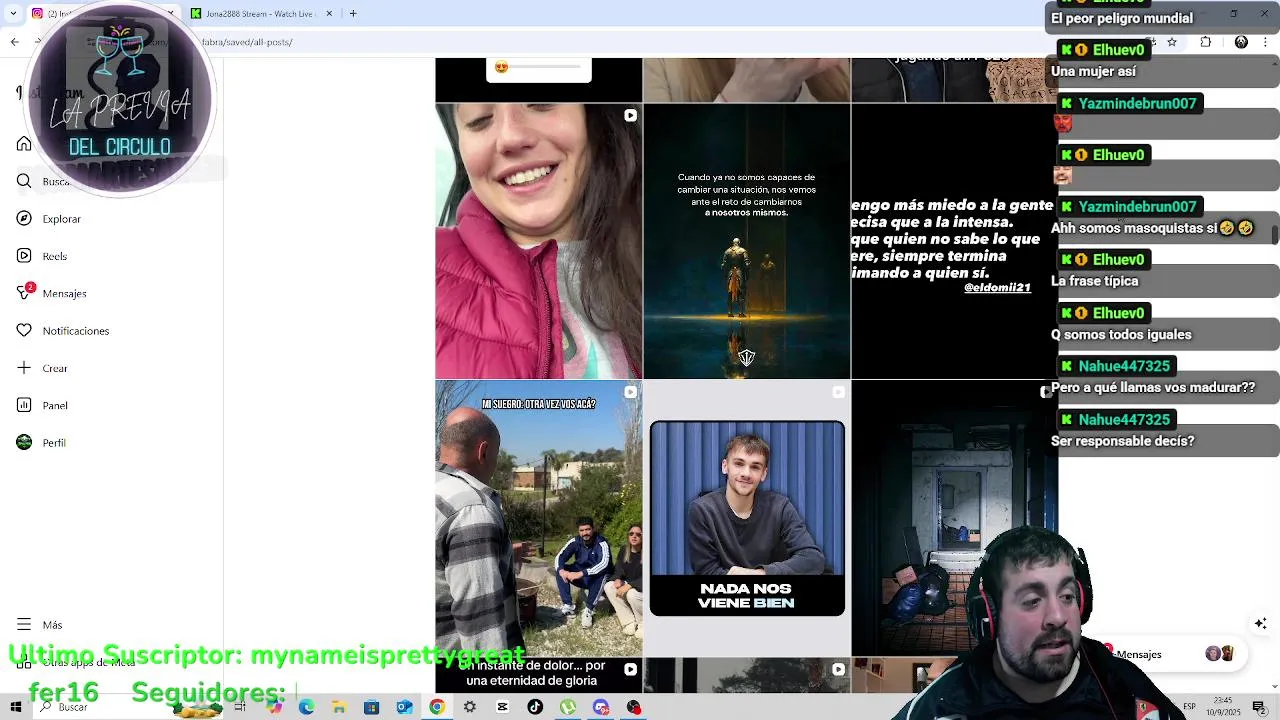Click the Chrome taskbar icon
Viewport: 1280px width, 720px height.
(437, 707)
